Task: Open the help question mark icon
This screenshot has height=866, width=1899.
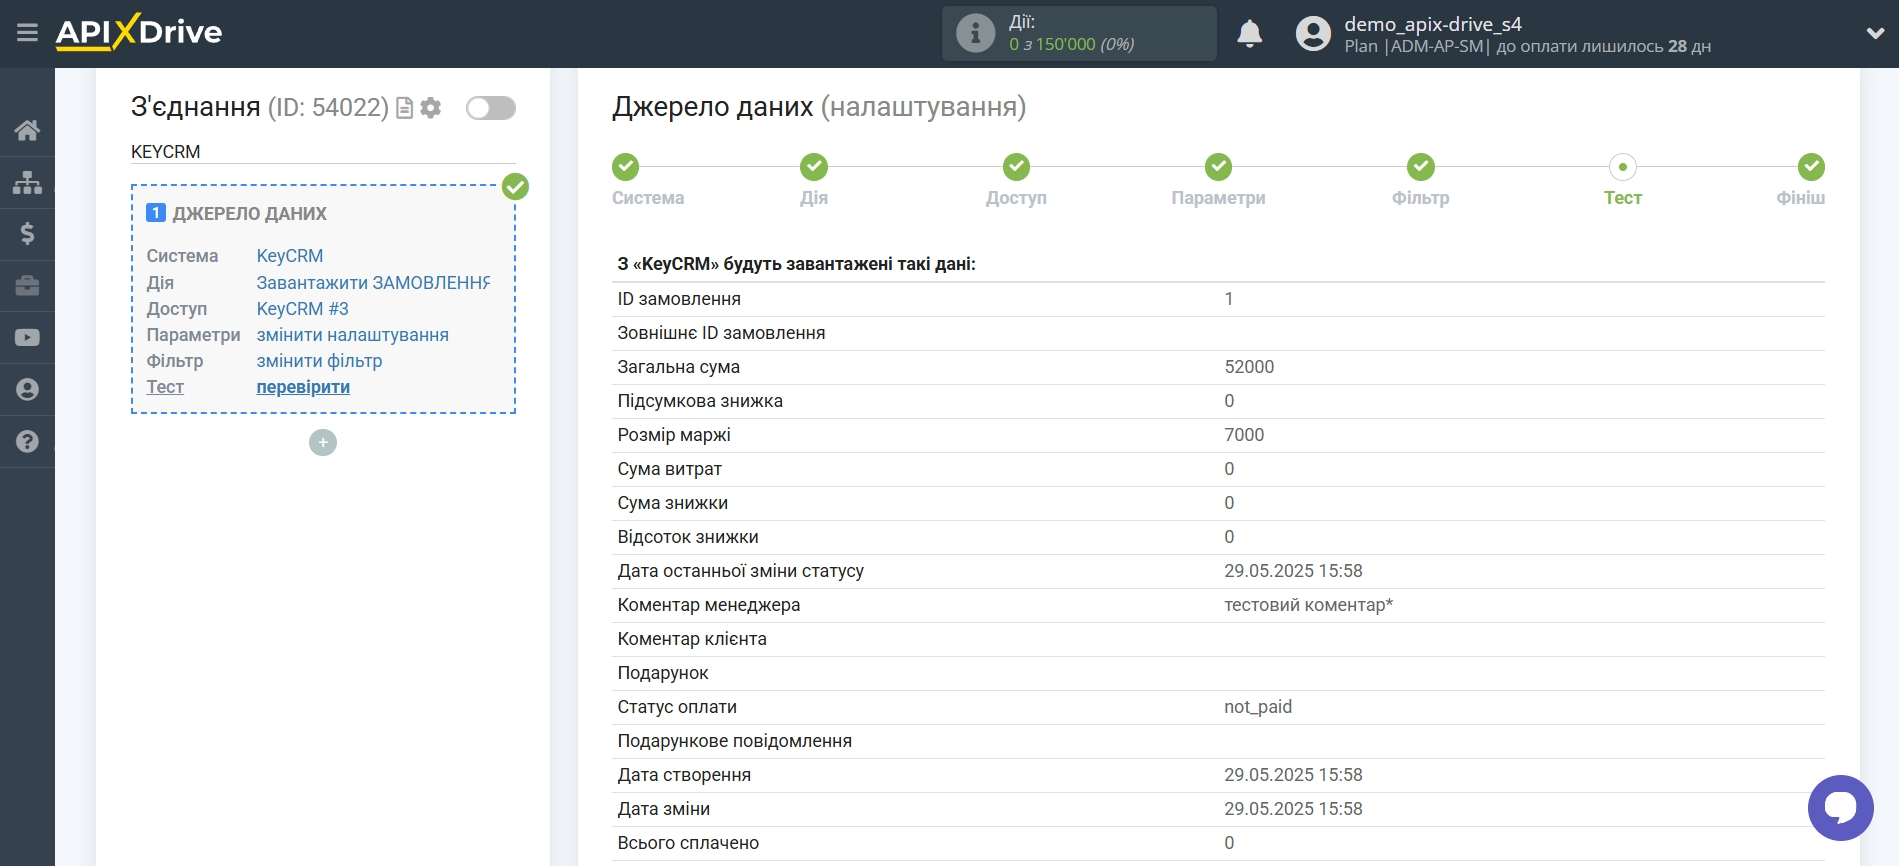Action: [x=27, y=441]
